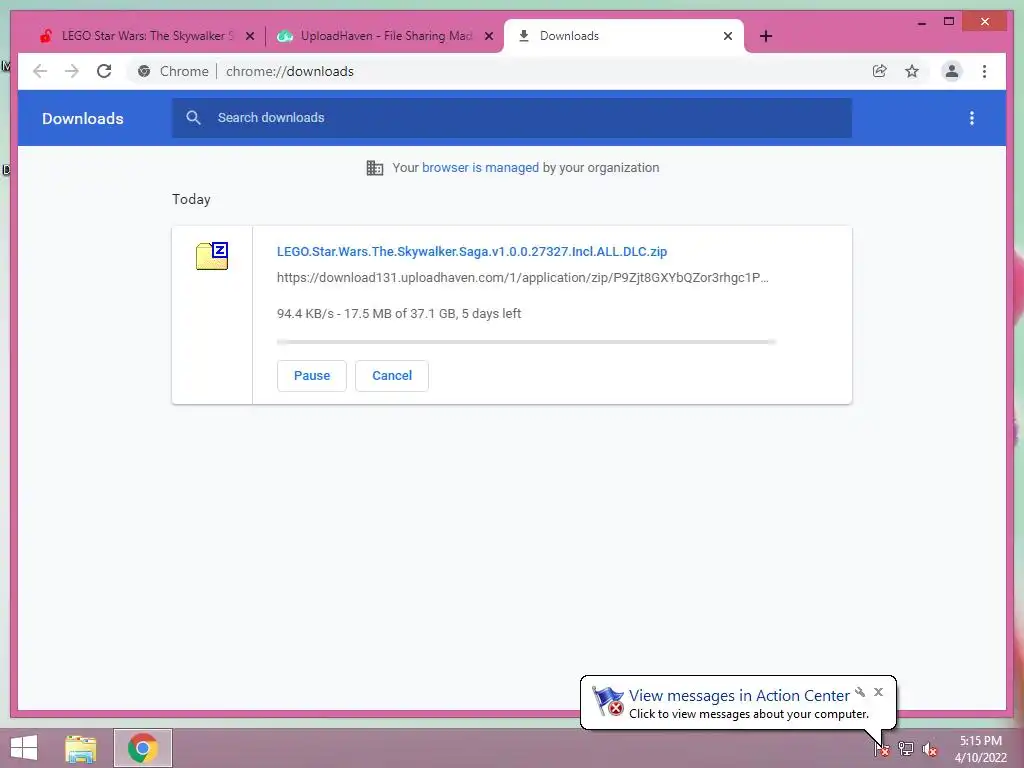Open a new tab with plus button
Viewport: 1024px width, 768px height.
click(766, 37)
